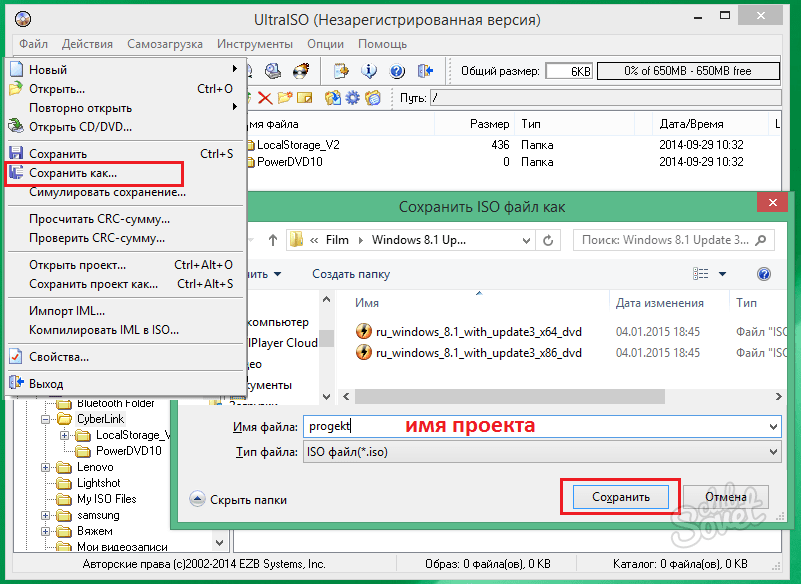This screenshot has height=584, width=801.
Task: Expand the samsung tree node
Action: click(45, 516)
